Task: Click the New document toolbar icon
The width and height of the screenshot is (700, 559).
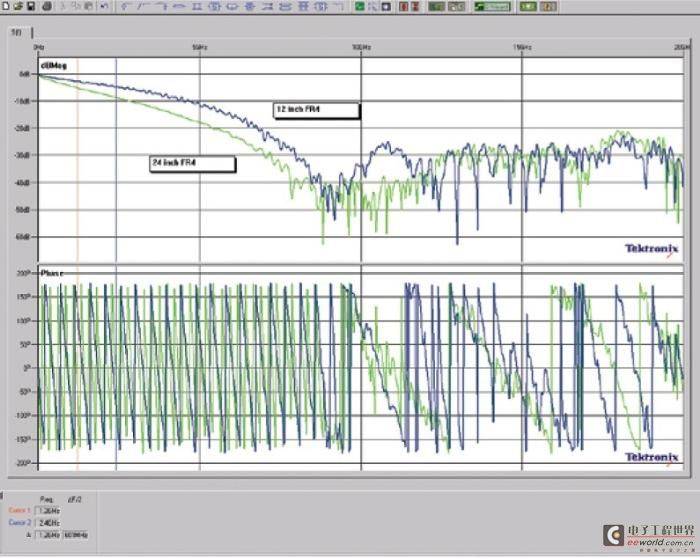Action: [6, 6]
